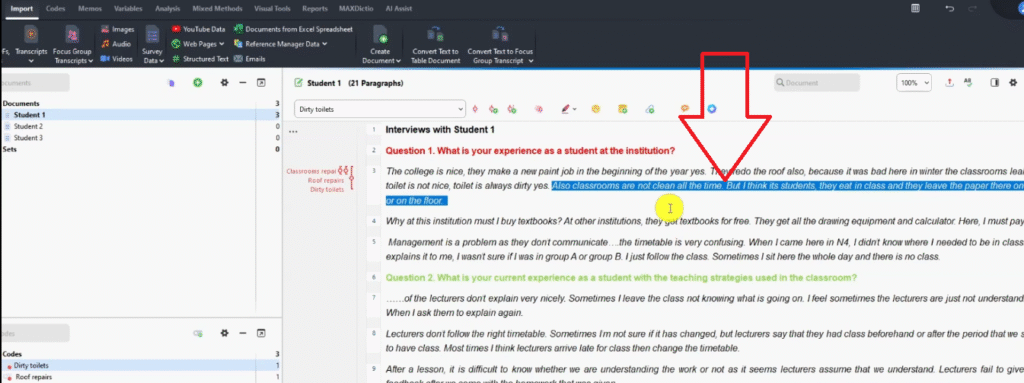Click the Dirty toilets coding stripe label
Screen dimensions: 1024x383
[327, 190]
